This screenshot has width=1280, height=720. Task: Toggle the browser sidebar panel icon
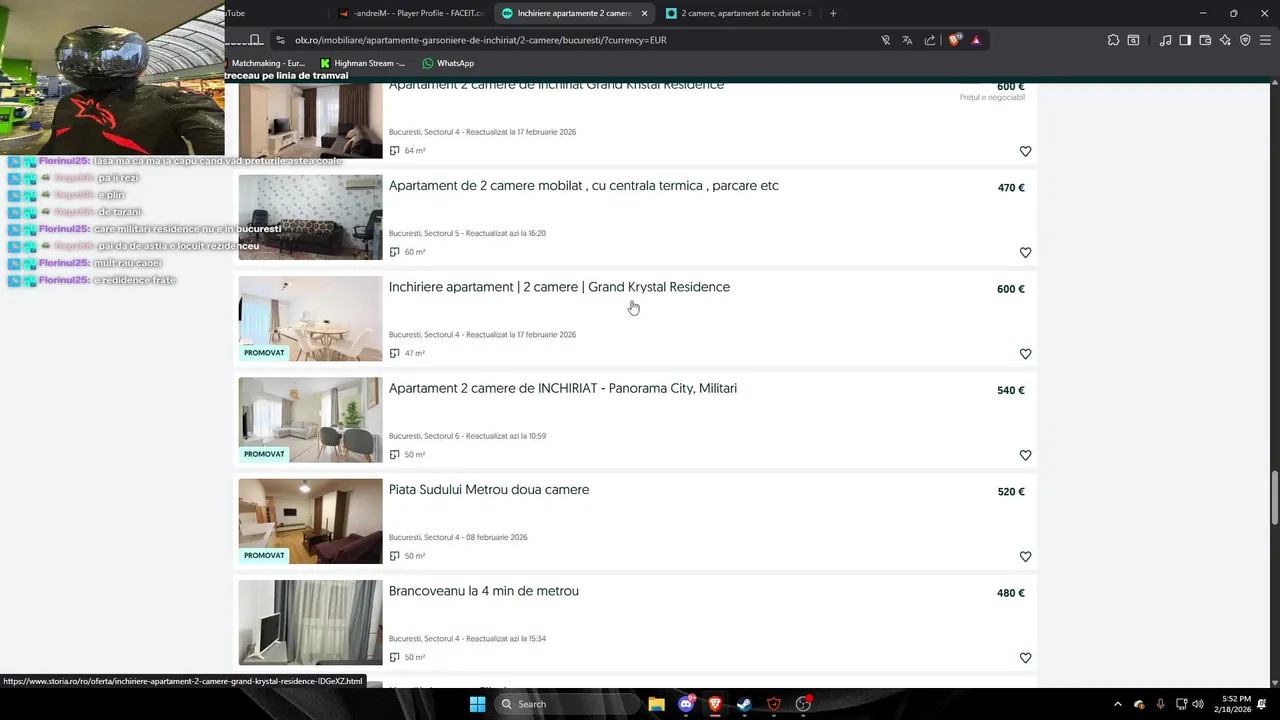click(1185, 40)
